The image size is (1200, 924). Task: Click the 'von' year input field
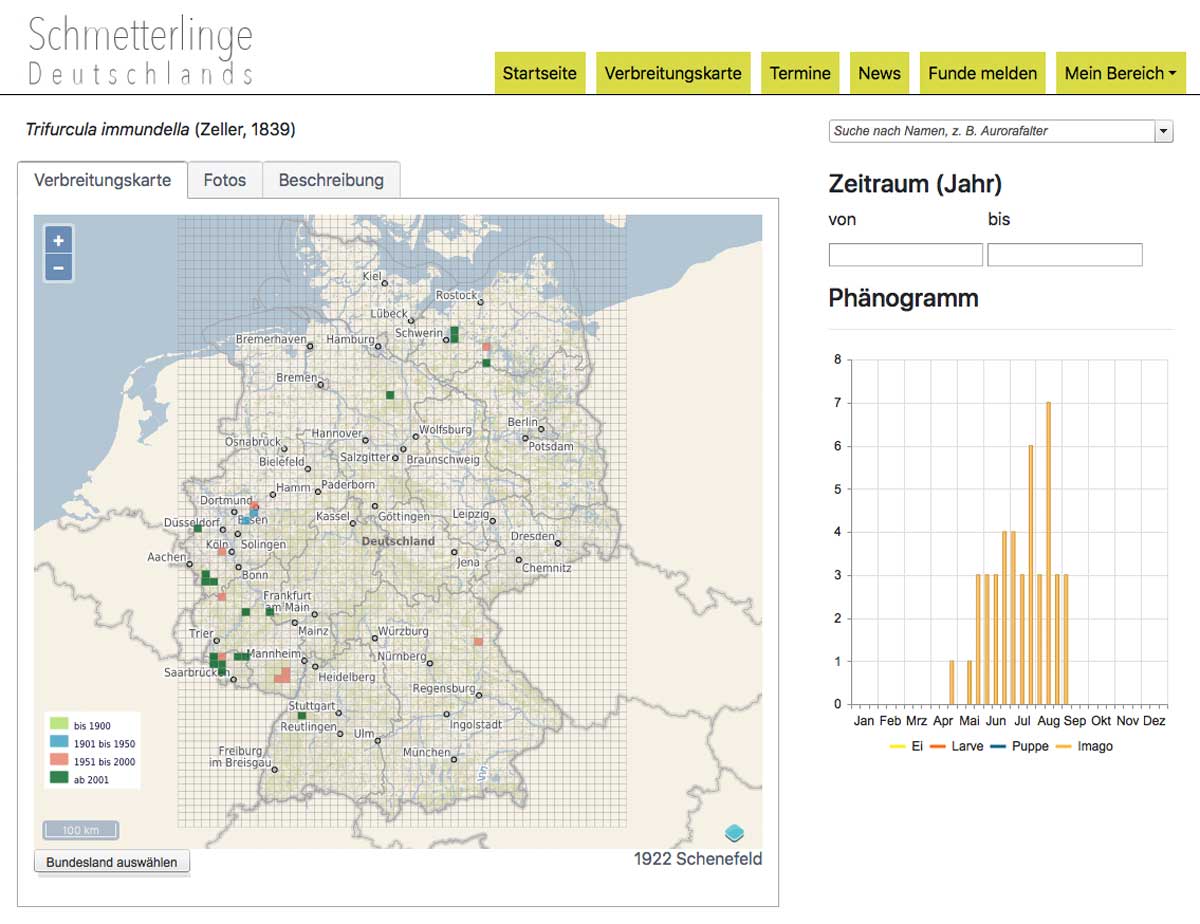pyautogui.click(x=905, y=255)
